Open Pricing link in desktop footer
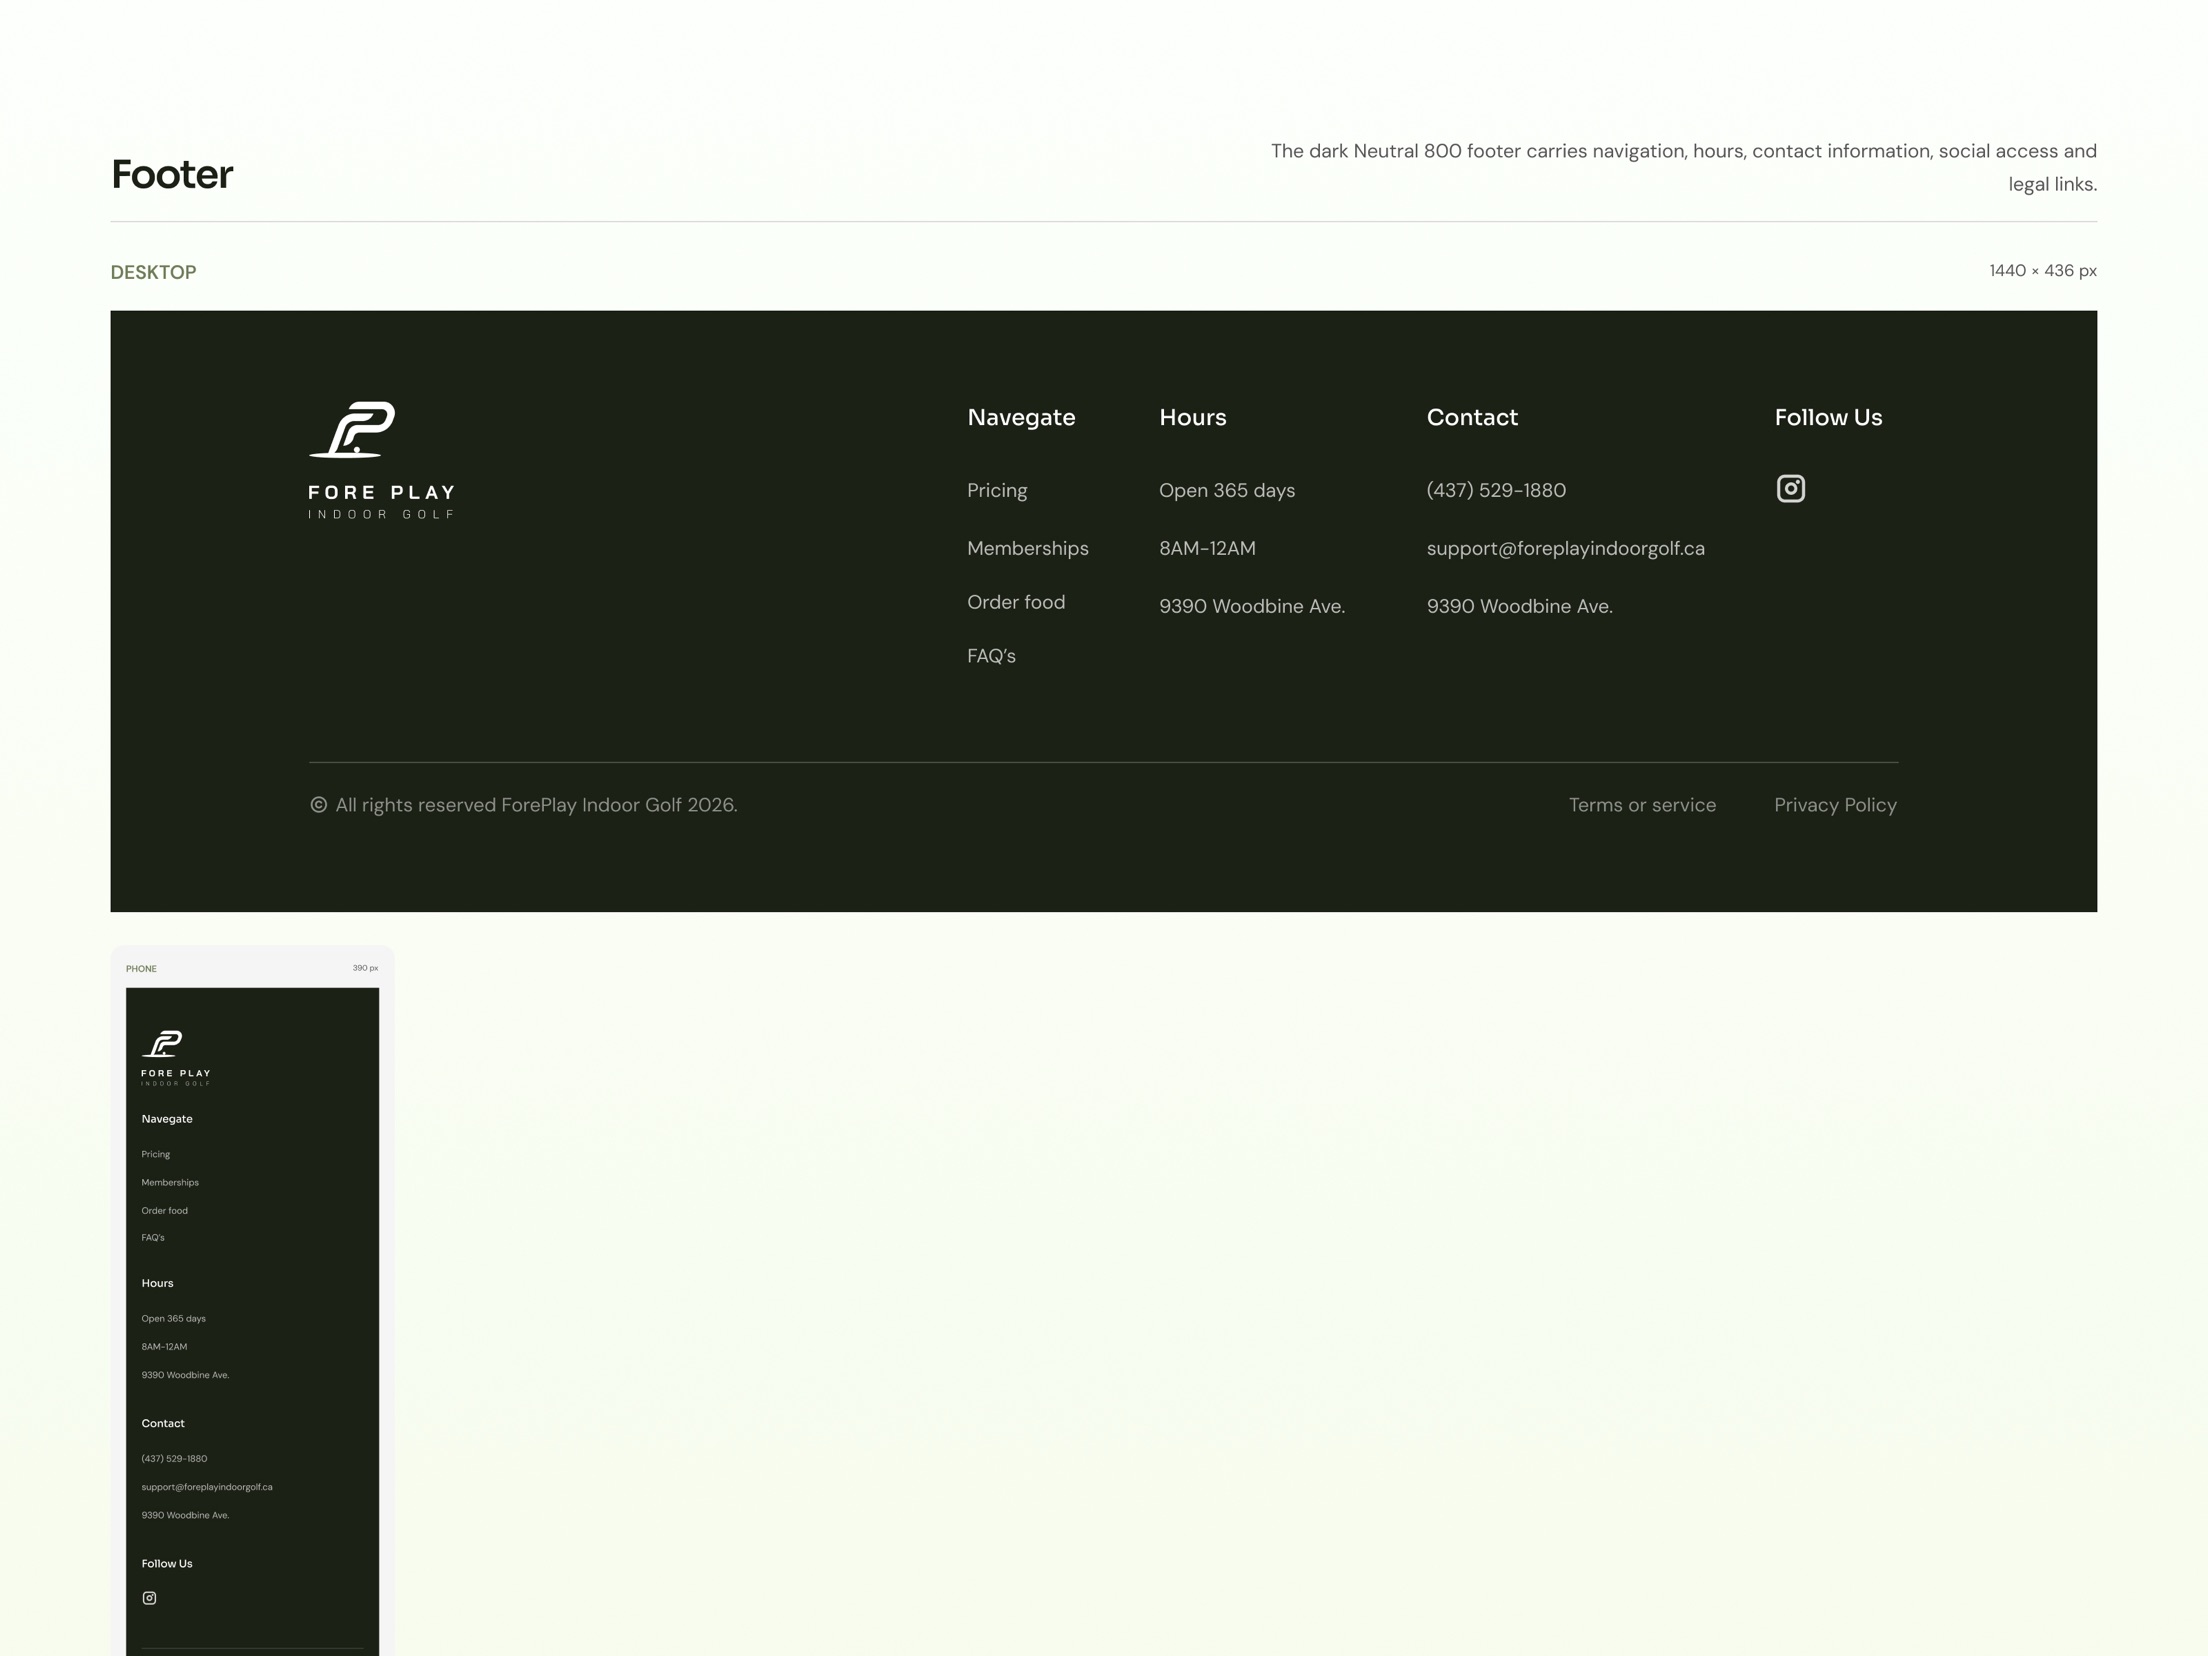2208x1656 pixels. tap(997, 491)
